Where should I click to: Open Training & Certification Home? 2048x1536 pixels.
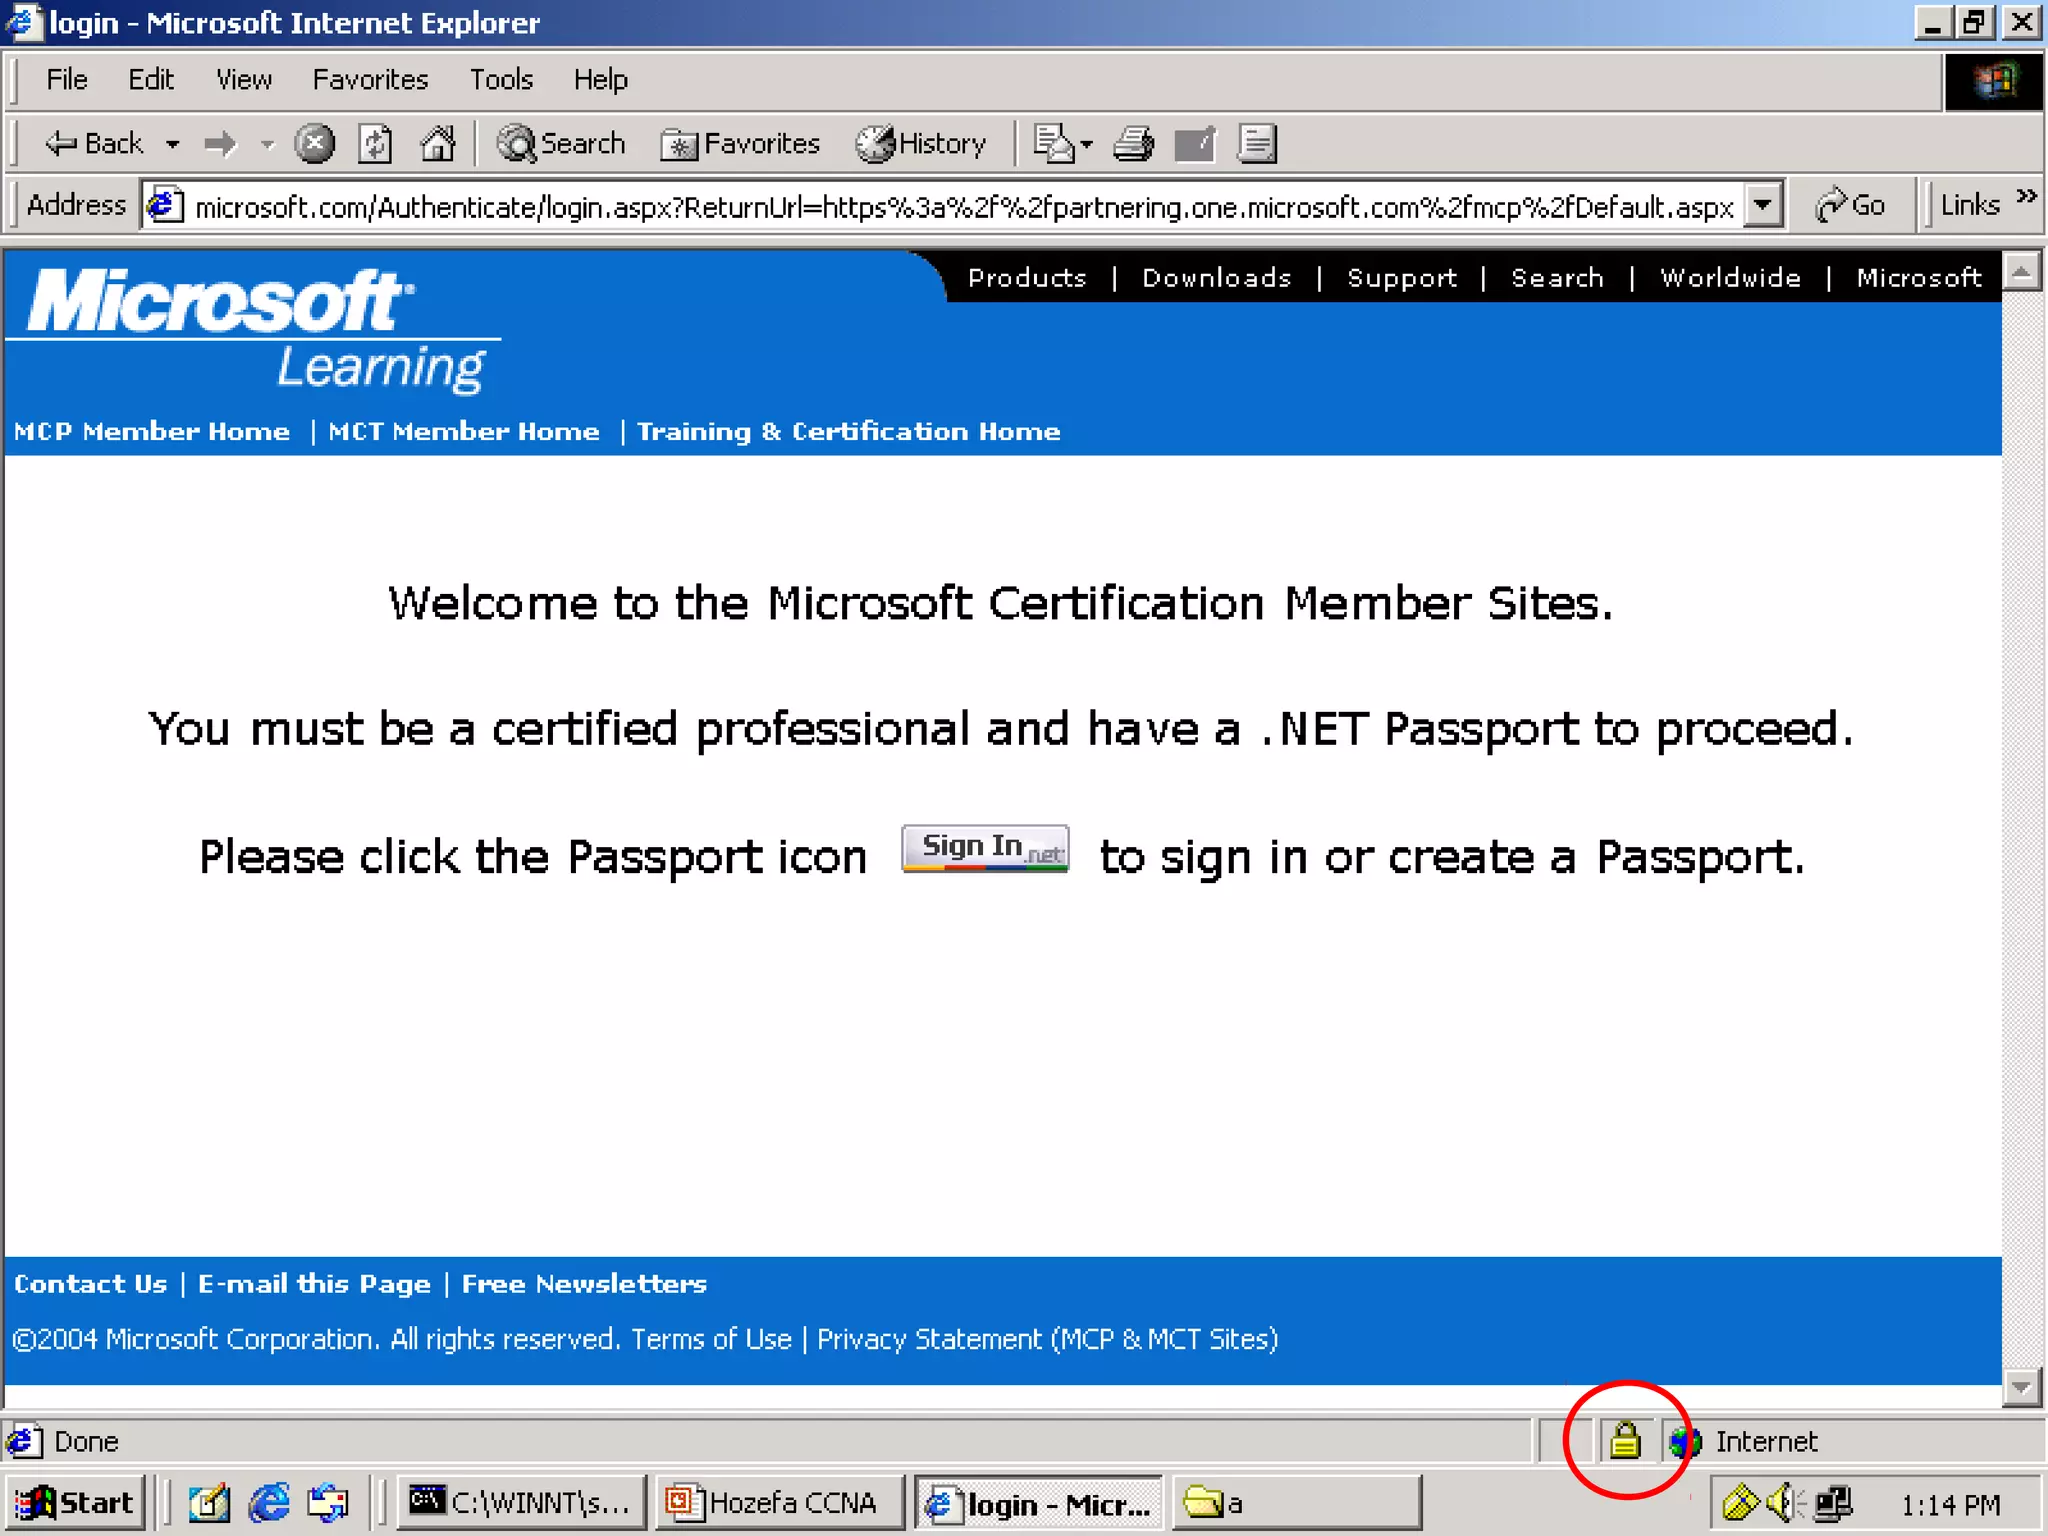849,432
